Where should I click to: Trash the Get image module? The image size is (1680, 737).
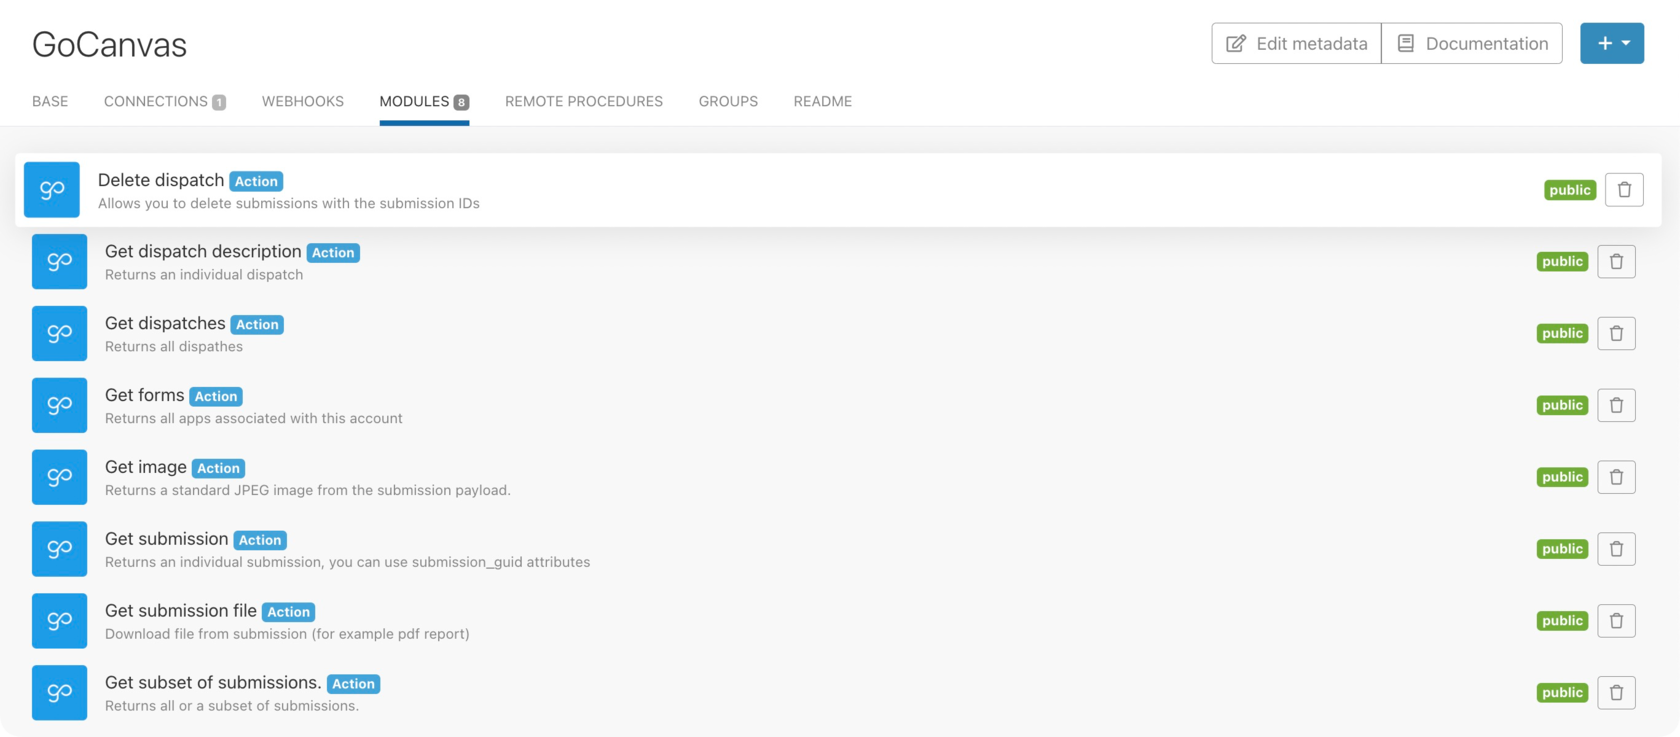pos(1616,477)
